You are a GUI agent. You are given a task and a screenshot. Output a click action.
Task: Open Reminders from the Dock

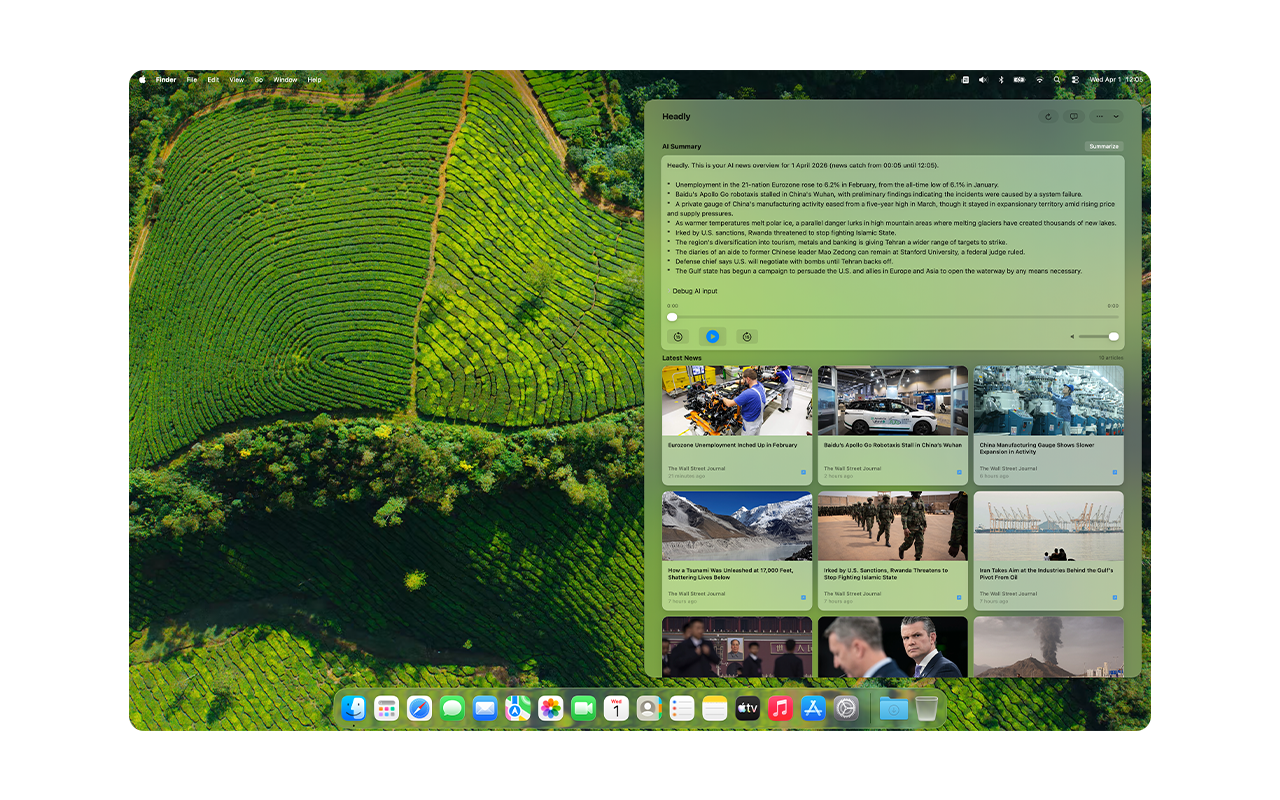682,708
